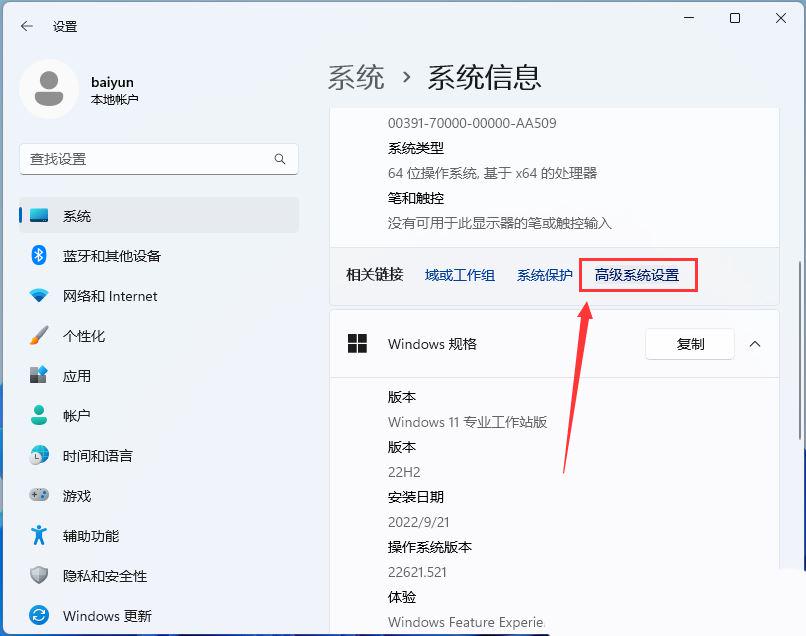The width and height of the screenshot is (806, 636).
Task: Select 帐户 in the sidebar
Action: 159,415
